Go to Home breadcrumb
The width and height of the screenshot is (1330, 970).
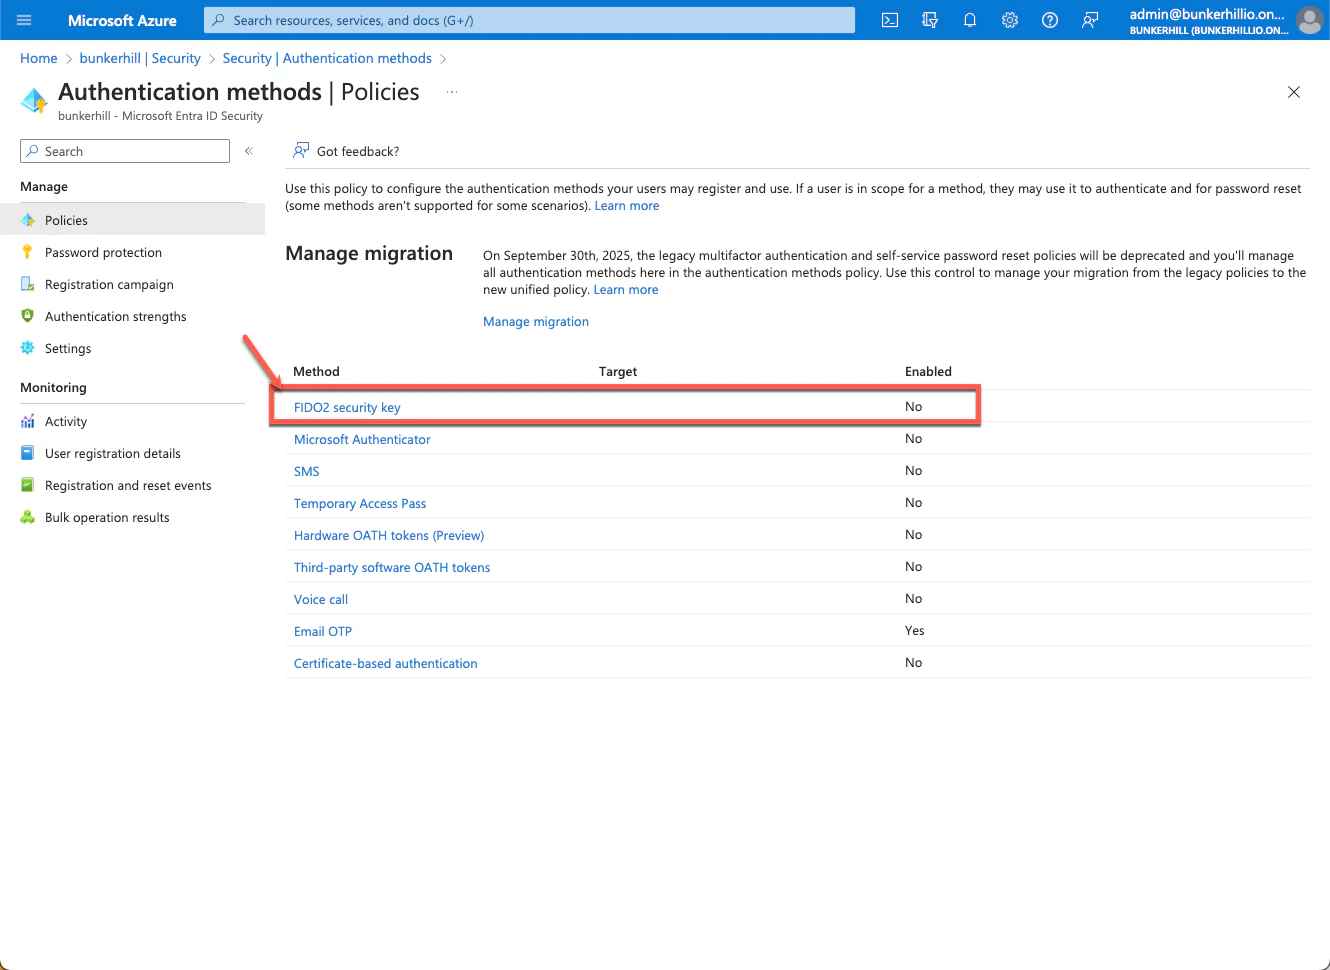tap(39, 58)
